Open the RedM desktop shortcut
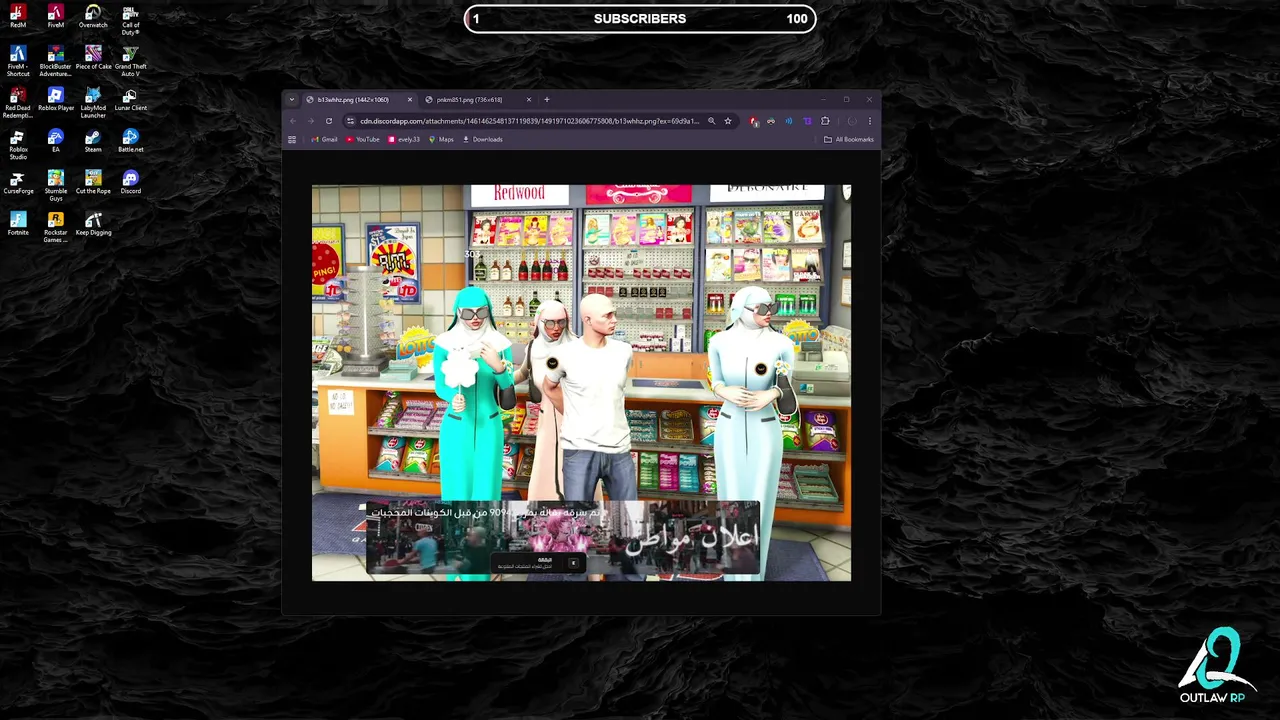Screen dimensions: 1280x720 (x=18, y=16)
